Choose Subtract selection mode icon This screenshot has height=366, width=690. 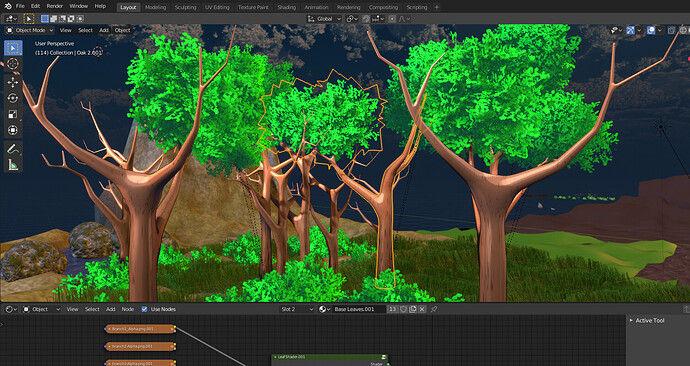pos(62,19)
